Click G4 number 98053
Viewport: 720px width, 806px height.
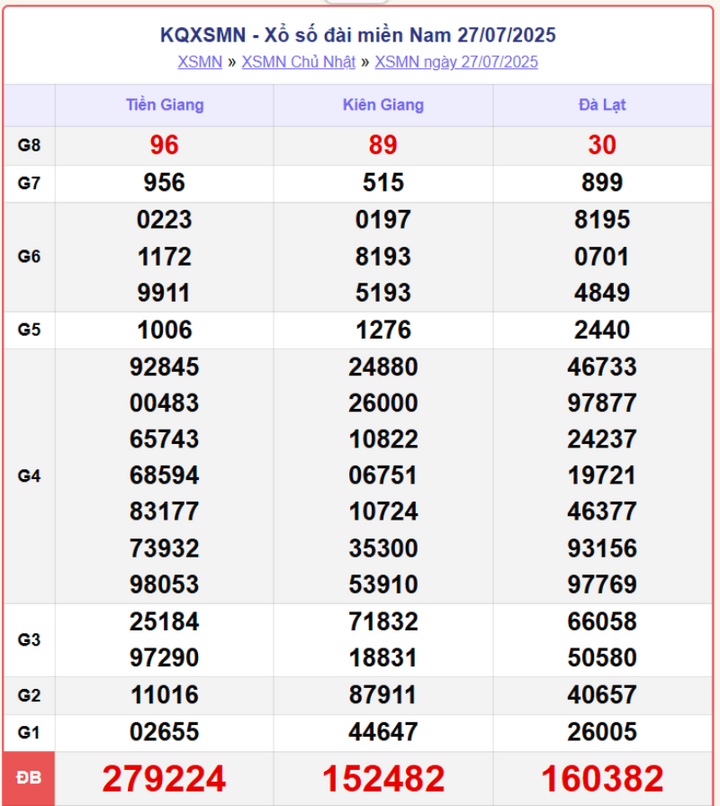[164, 584]
